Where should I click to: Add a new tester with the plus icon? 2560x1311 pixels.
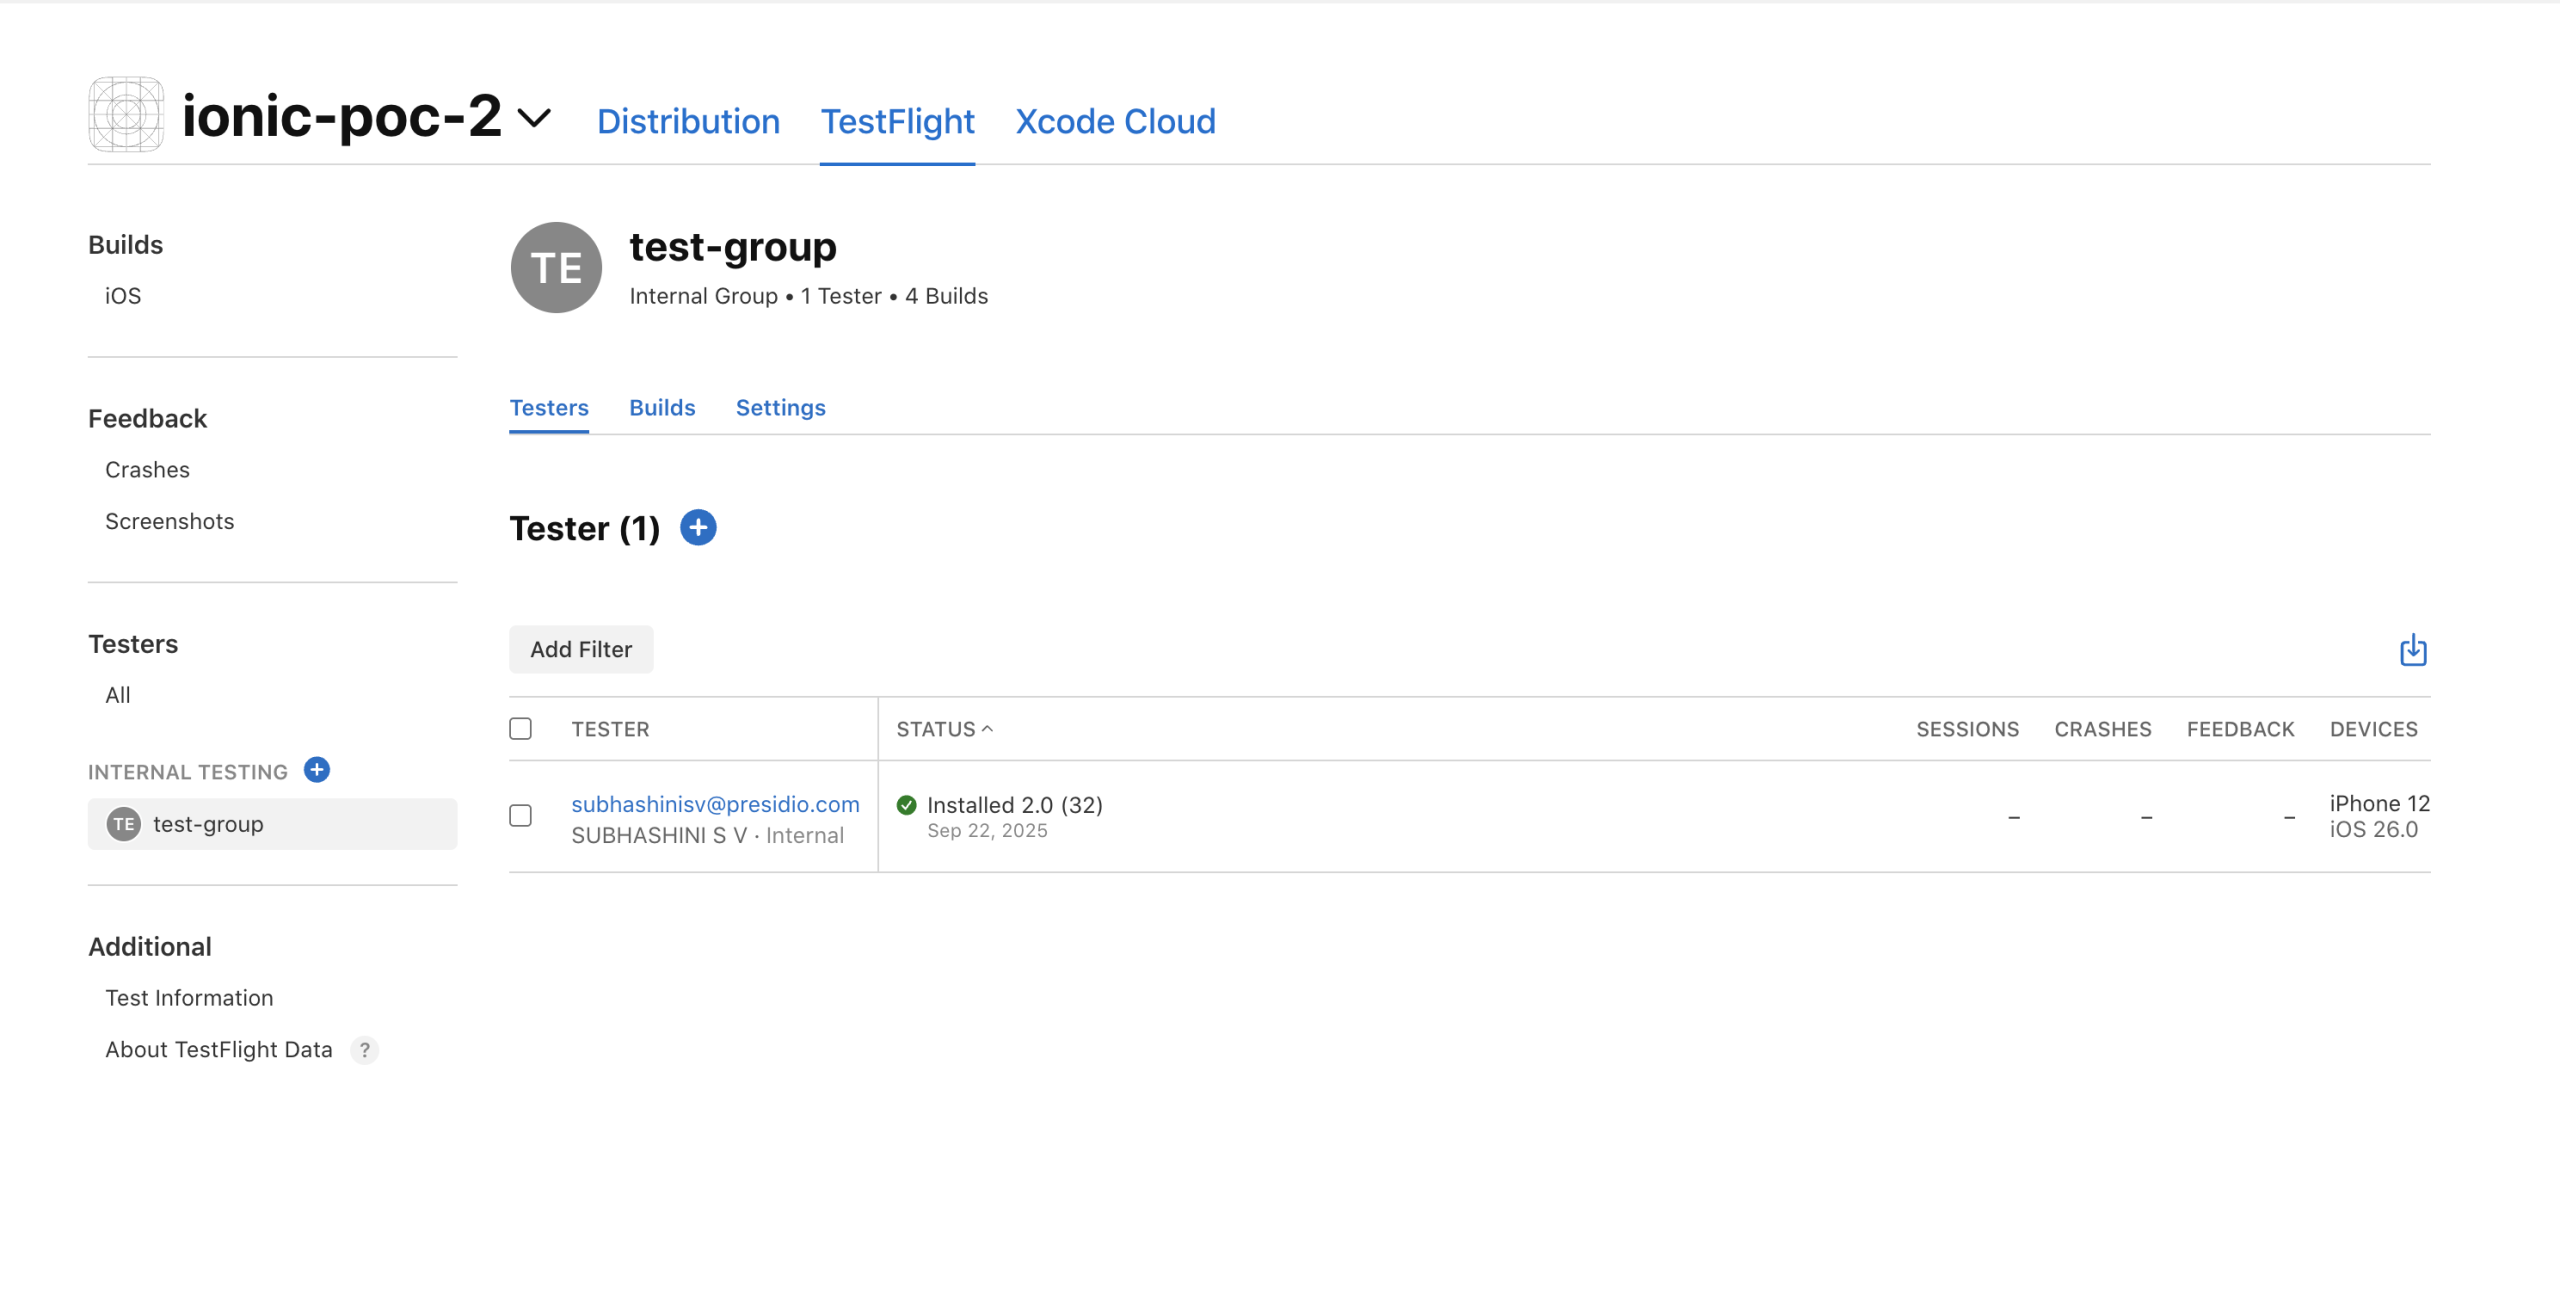(698, 527)
